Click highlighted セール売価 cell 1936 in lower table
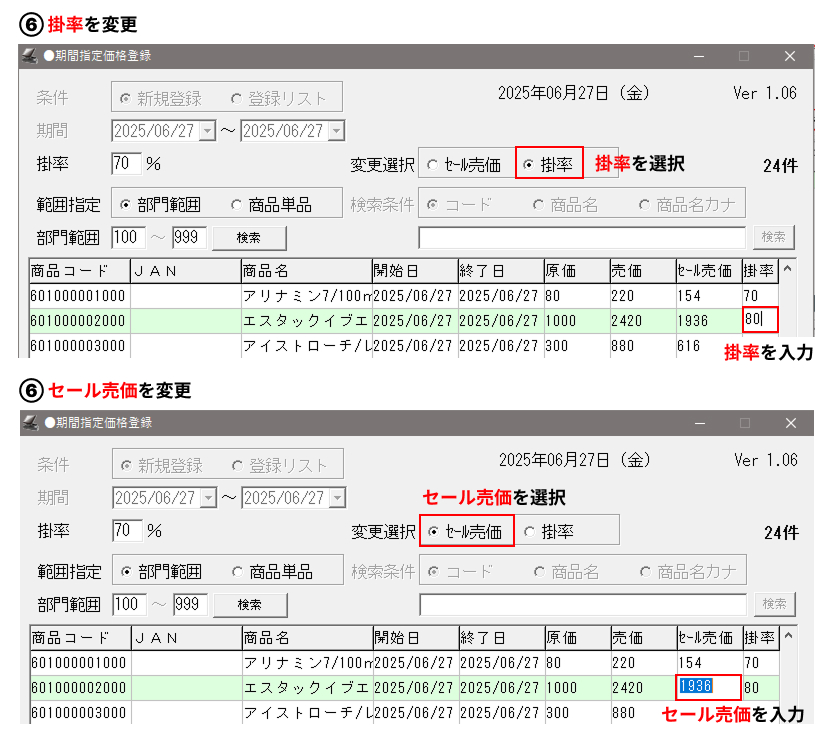The height and width of the screenshot is (734, 828). (707, 688)
